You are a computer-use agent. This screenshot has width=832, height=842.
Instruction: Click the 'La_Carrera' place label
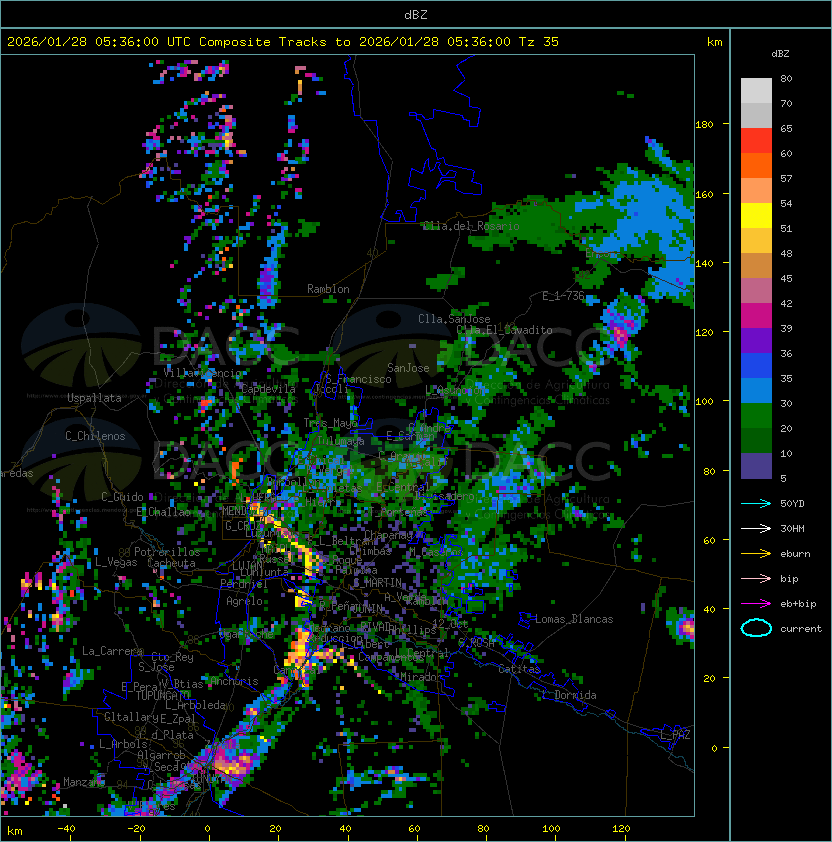[112, 651]
